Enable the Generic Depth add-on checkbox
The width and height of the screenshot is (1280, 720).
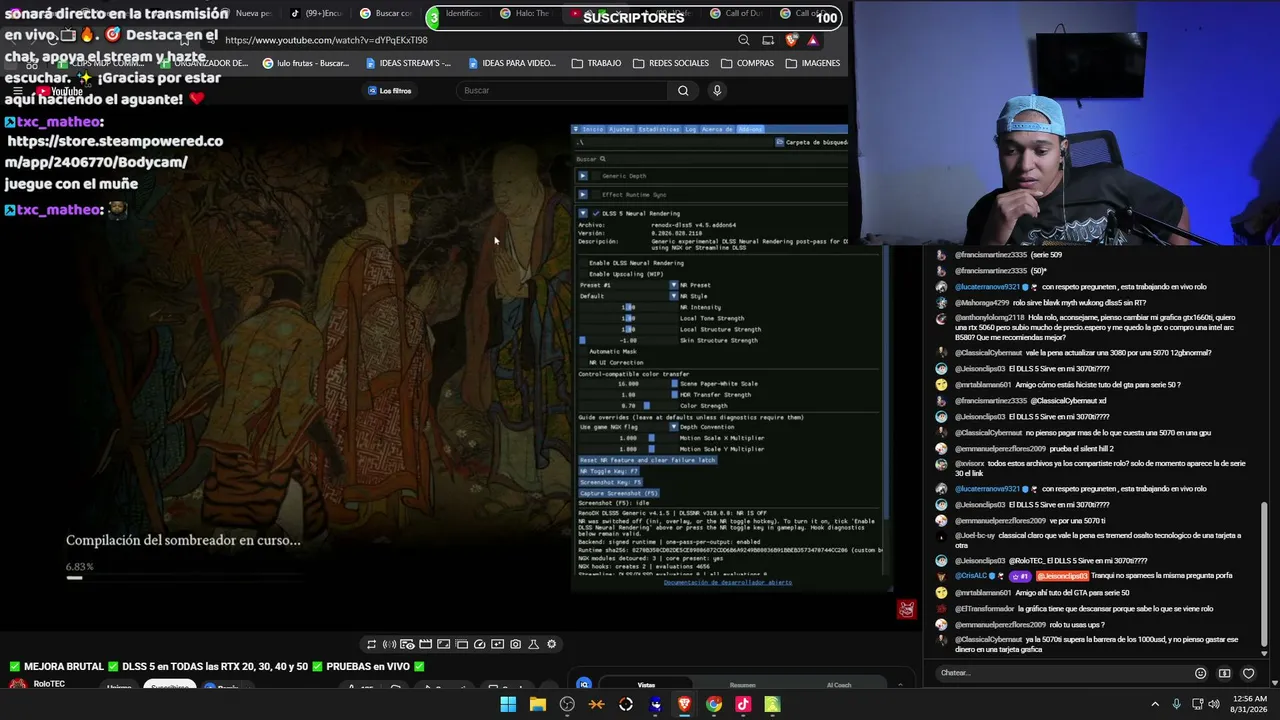[x=596, y=176]
